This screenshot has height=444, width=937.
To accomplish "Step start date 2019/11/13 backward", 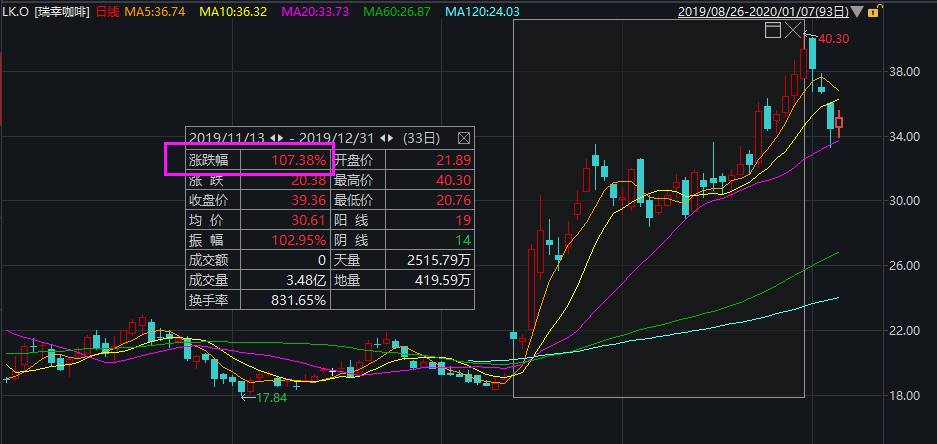I will pyautogui.click(x=273, y=137).
